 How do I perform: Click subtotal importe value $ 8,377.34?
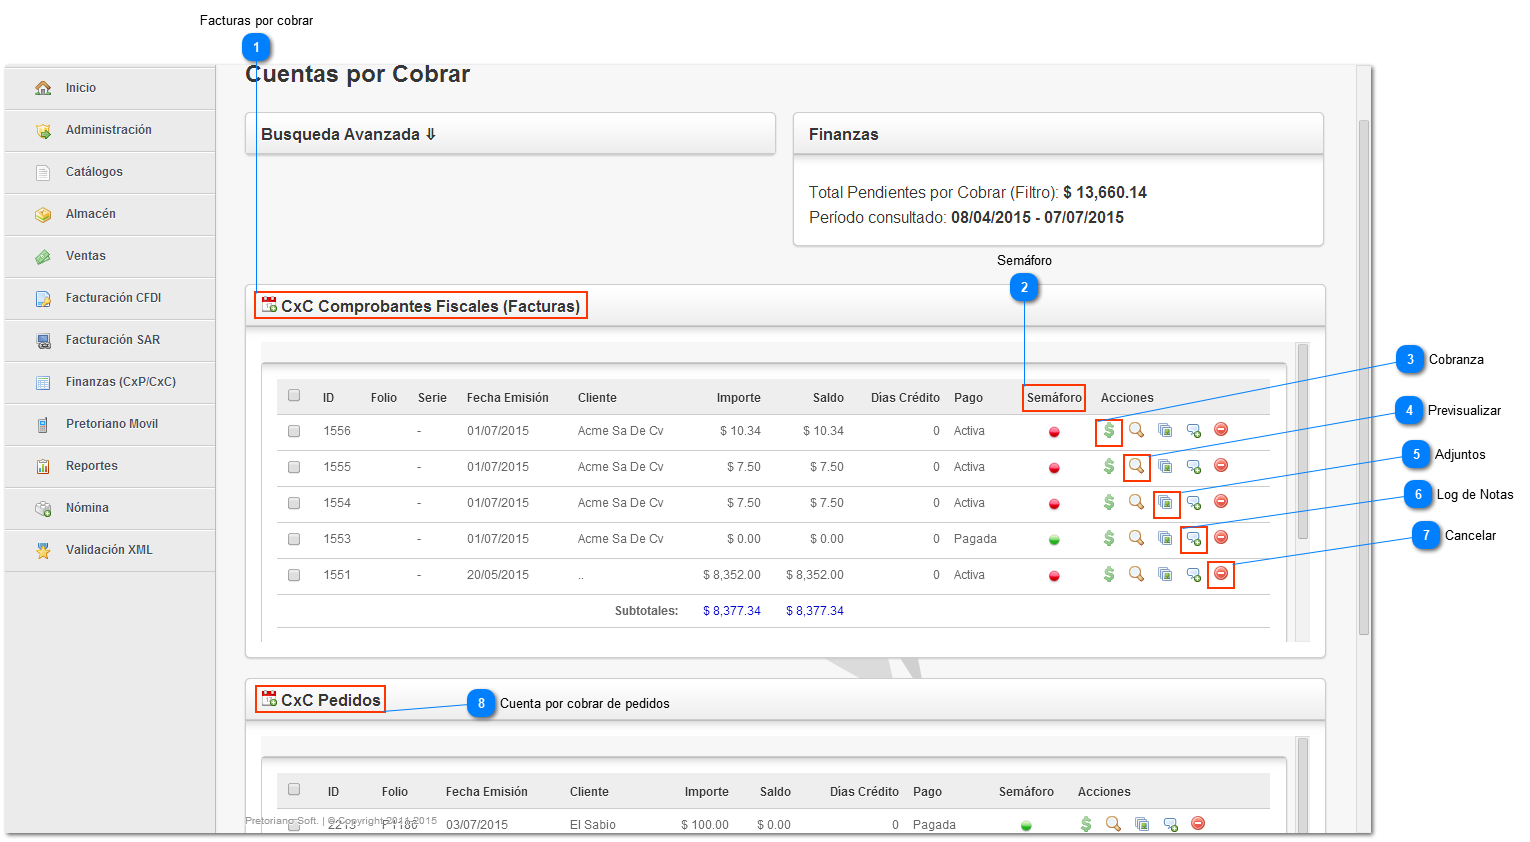[732, 611]
